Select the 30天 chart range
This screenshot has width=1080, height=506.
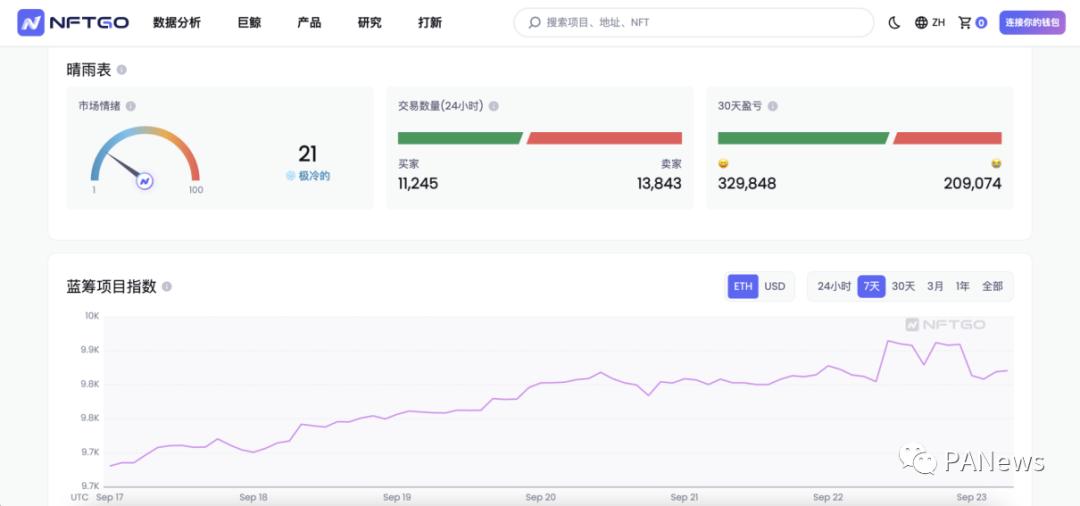coord(903,286)
